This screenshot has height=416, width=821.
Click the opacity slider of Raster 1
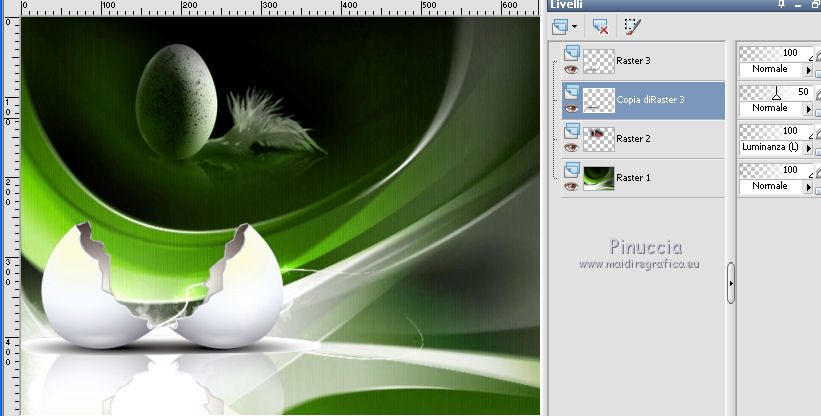776,171
